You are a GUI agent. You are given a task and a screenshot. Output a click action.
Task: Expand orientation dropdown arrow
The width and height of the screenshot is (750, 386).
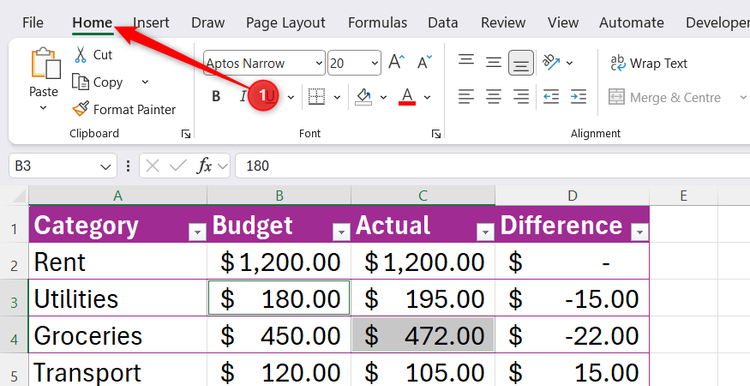[569, 63]
